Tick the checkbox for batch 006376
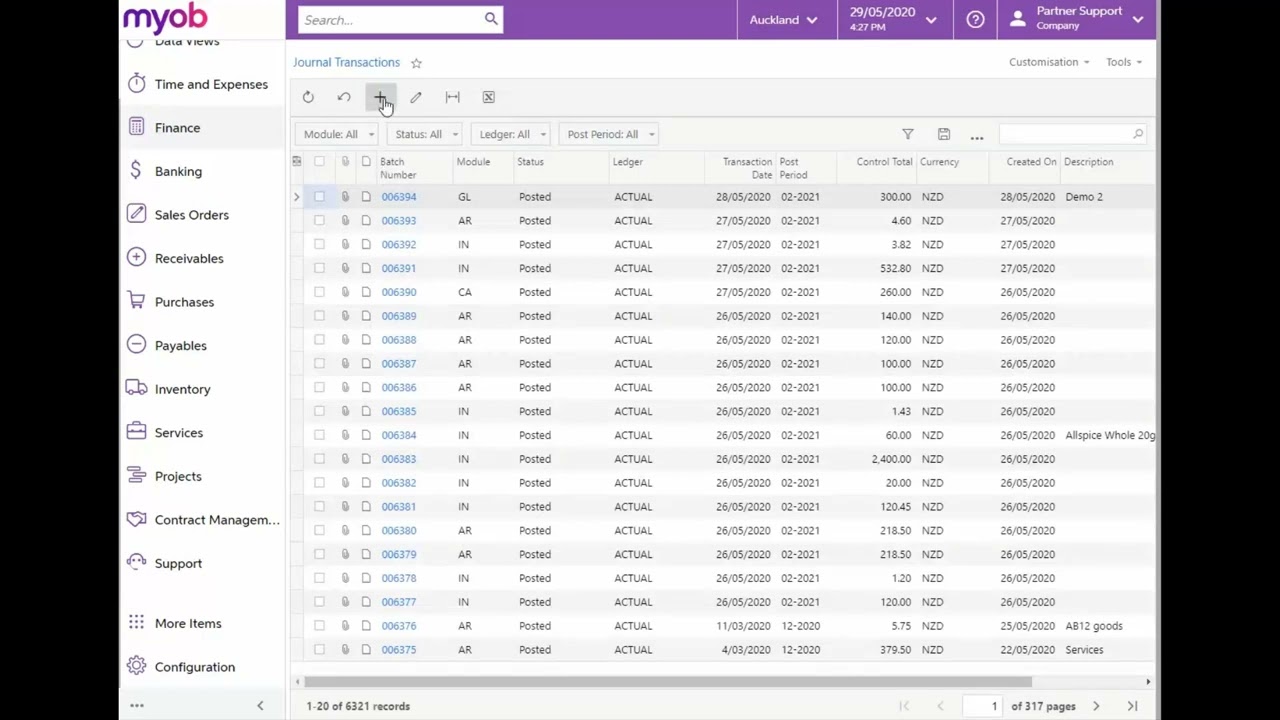The height and width of the screenshot is (720, 1280). click(x=319, y=626)
